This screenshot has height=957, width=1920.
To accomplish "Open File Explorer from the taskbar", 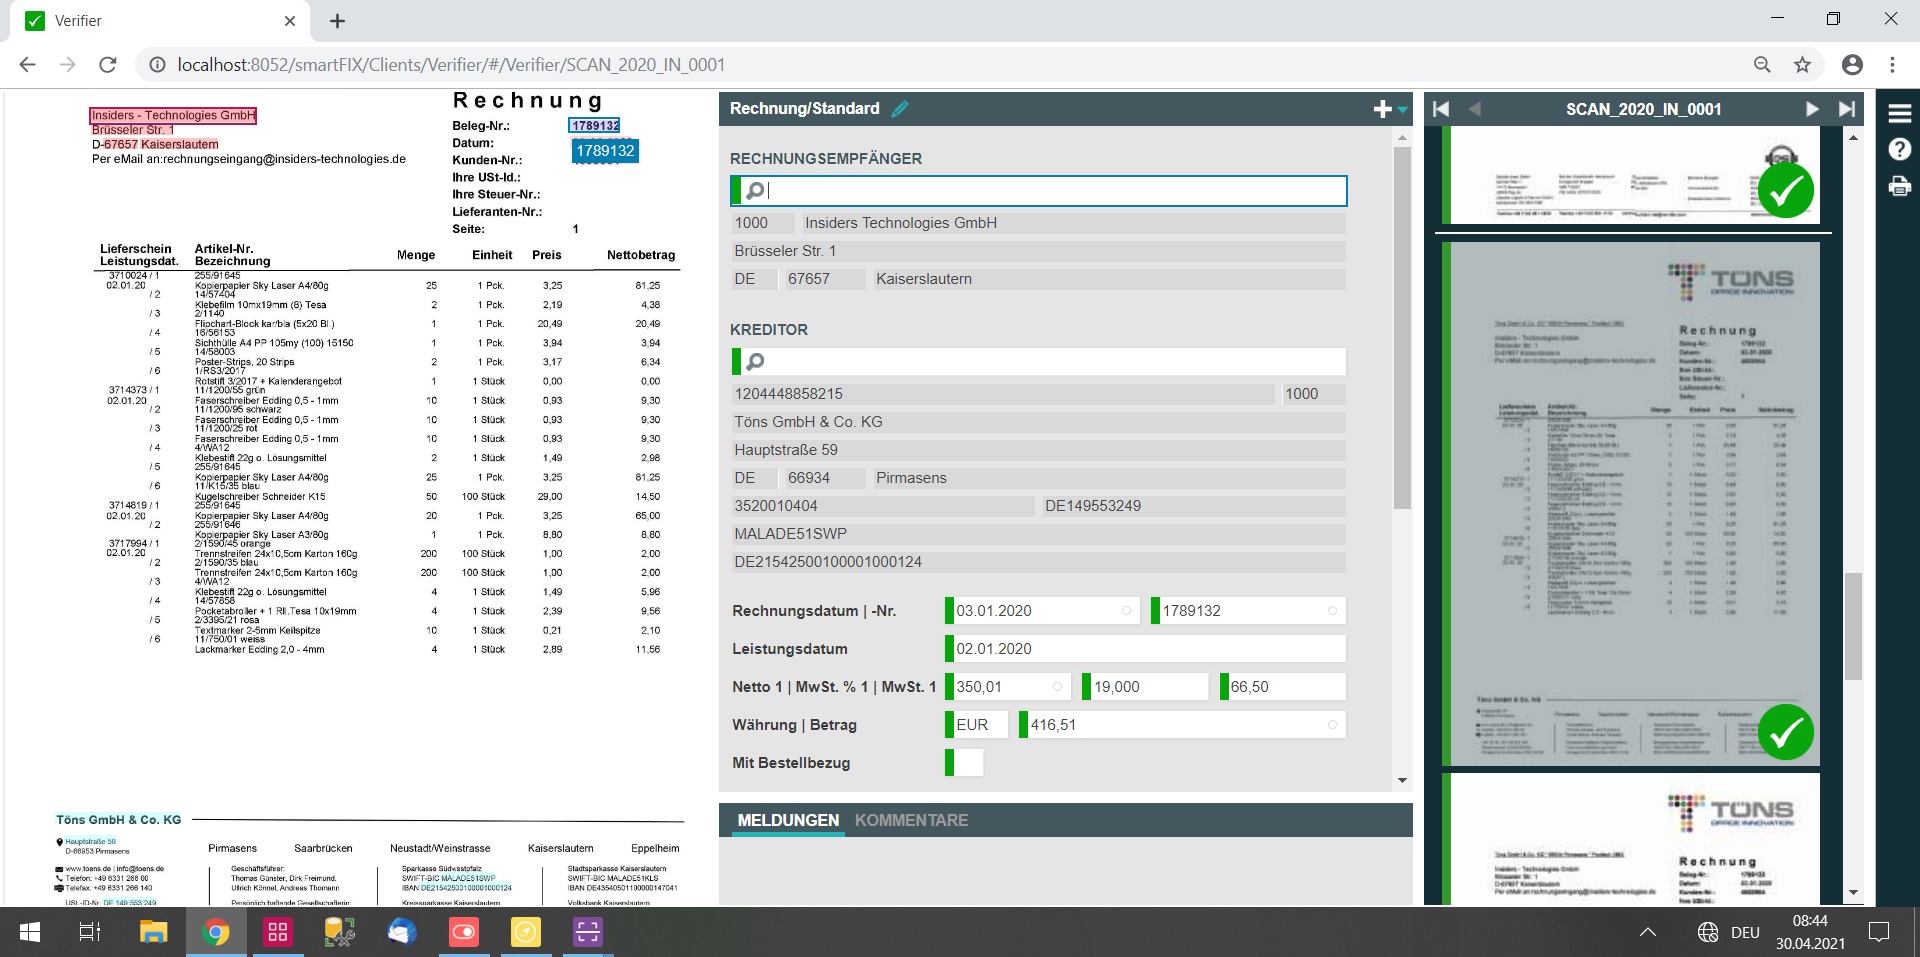I will tap(153, 932).
